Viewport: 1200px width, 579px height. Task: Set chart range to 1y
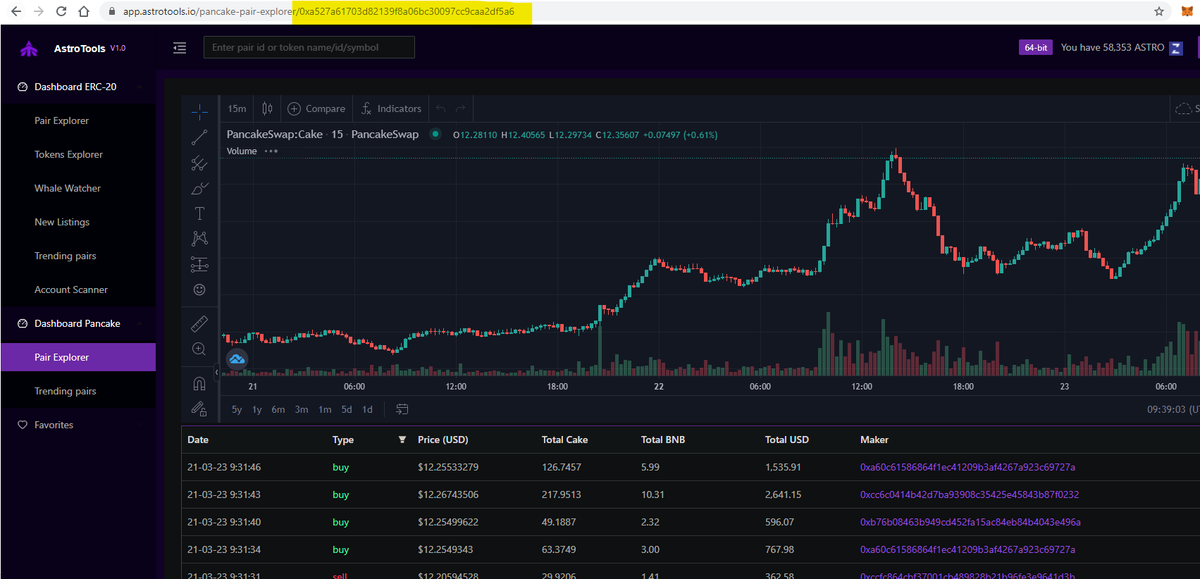pos(257,409)
